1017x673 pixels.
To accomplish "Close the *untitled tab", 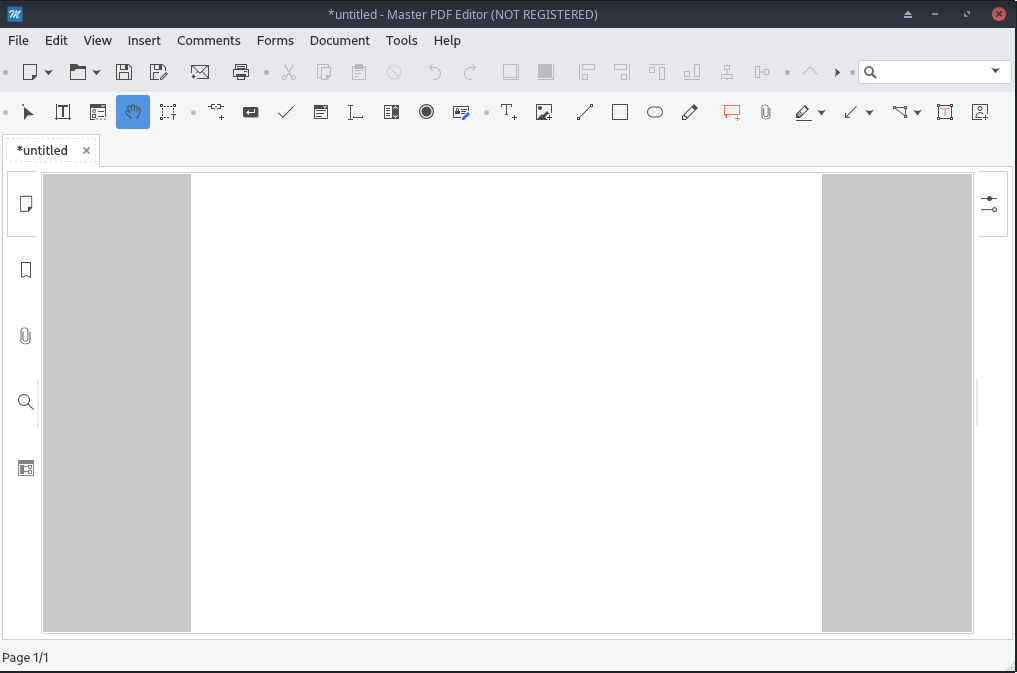I will coord(87,151).
